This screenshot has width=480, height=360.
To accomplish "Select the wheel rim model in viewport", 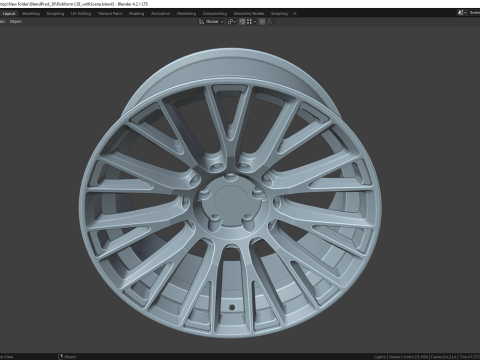I will pyautogui.click(x=230, y=193).
